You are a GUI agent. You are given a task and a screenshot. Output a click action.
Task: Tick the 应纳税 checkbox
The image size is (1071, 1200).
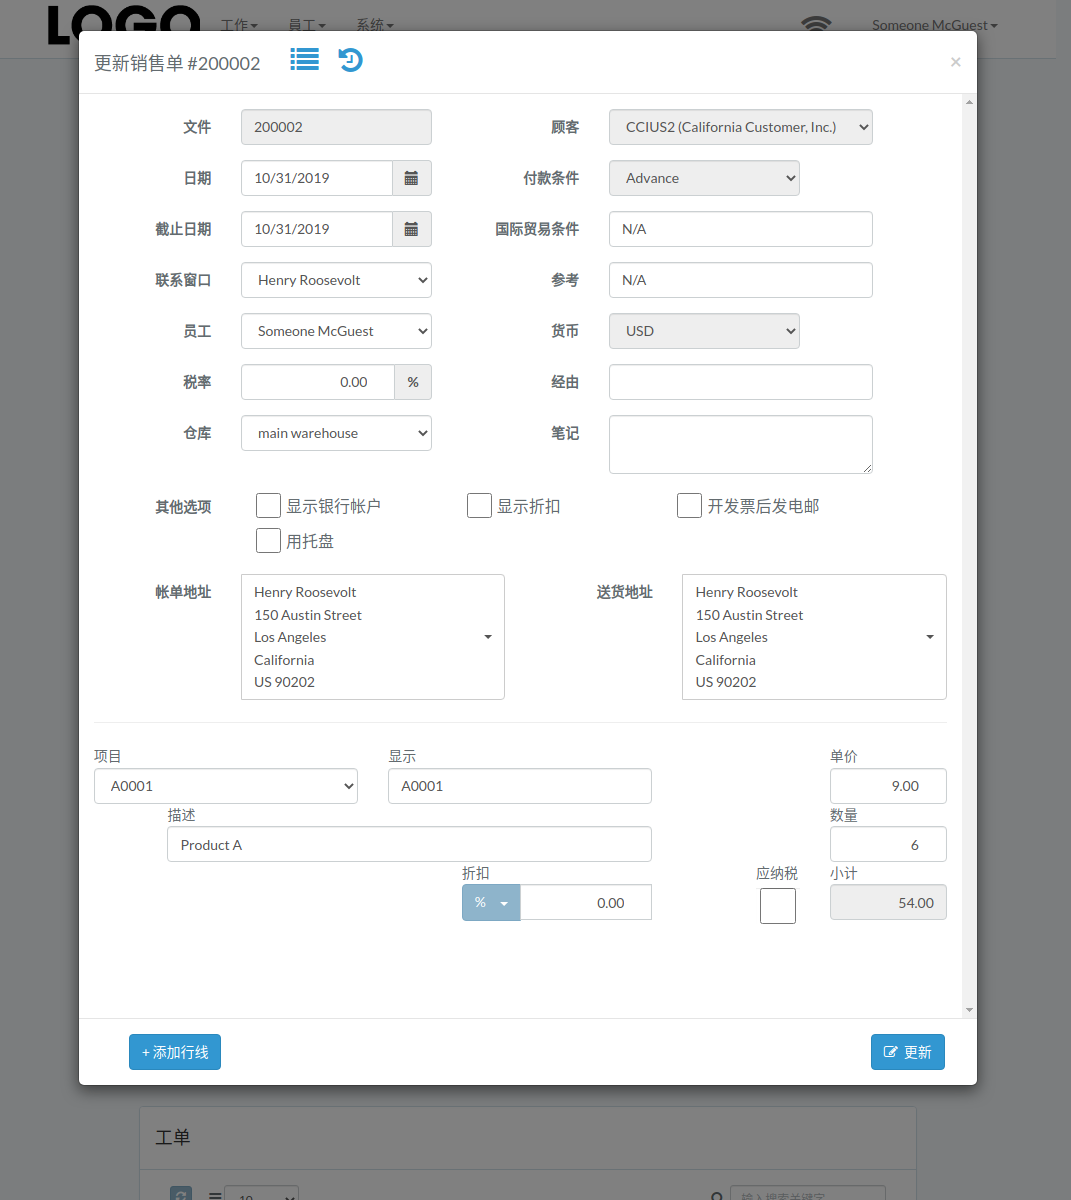778,906
